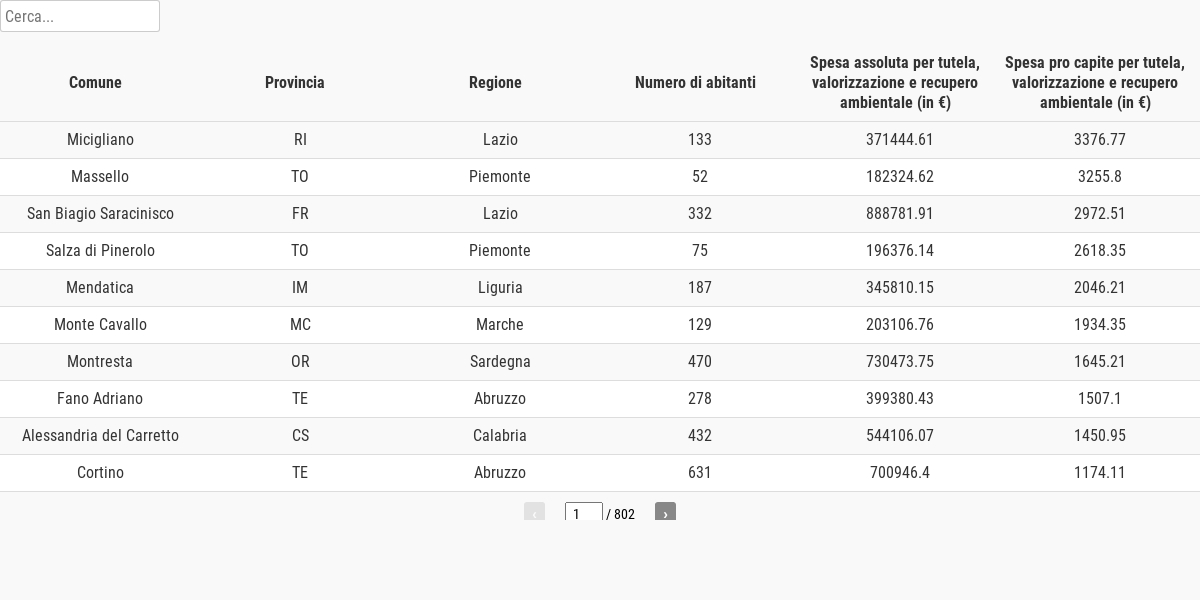This screenshot has height=600, width=1200.
Task: Click the Montresta comune cell
Action: click(x=100, y=362)
